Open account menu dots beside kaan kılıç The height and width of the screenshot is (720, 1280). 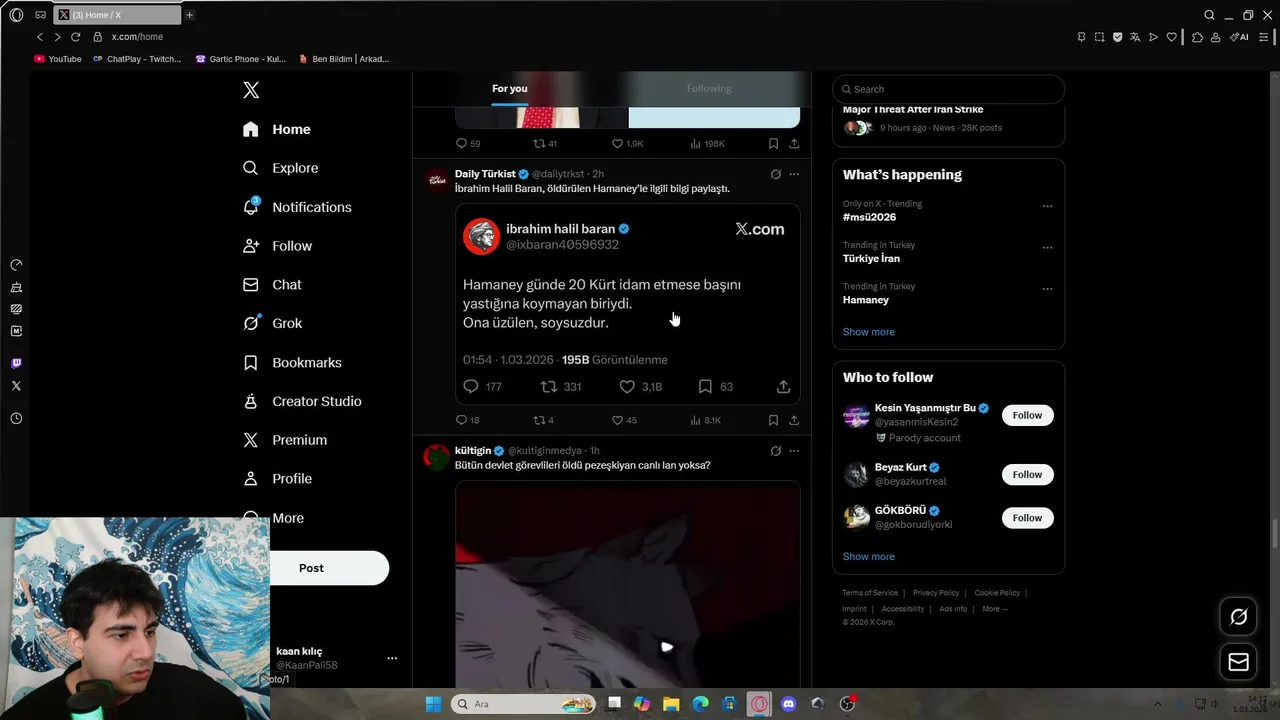click(392, 658)
